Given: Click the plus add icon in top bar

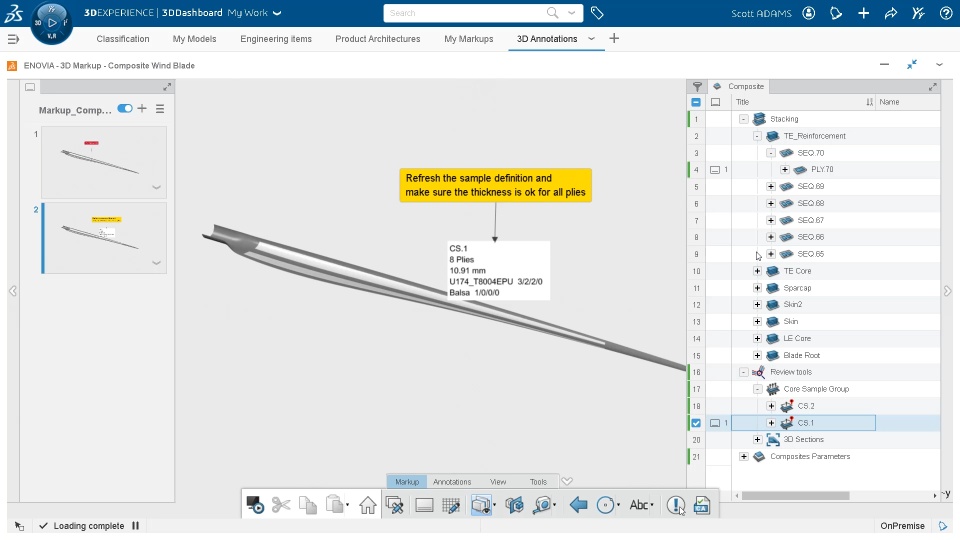Looking at the screenshot, I should click(863, 13).
